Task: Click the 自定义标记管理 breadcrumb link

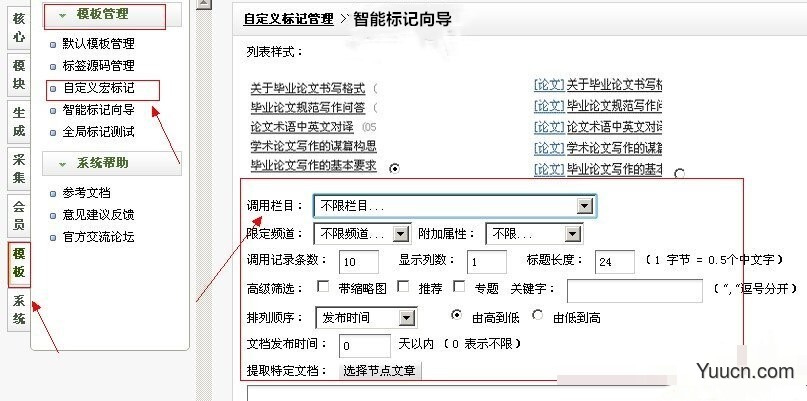Action: tap(287, 19)
